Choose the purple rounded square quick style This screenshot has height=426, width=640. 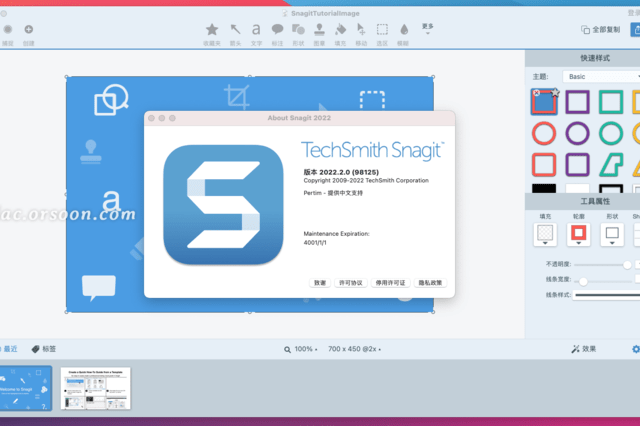(x=578, y=165)
